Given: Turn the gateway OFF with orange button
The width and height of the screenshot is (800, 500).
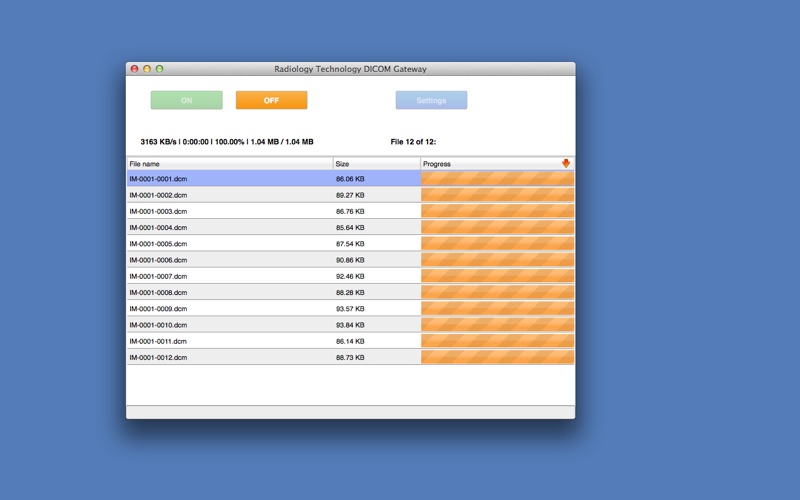Looking at the screenshot, I should [271, 100].
